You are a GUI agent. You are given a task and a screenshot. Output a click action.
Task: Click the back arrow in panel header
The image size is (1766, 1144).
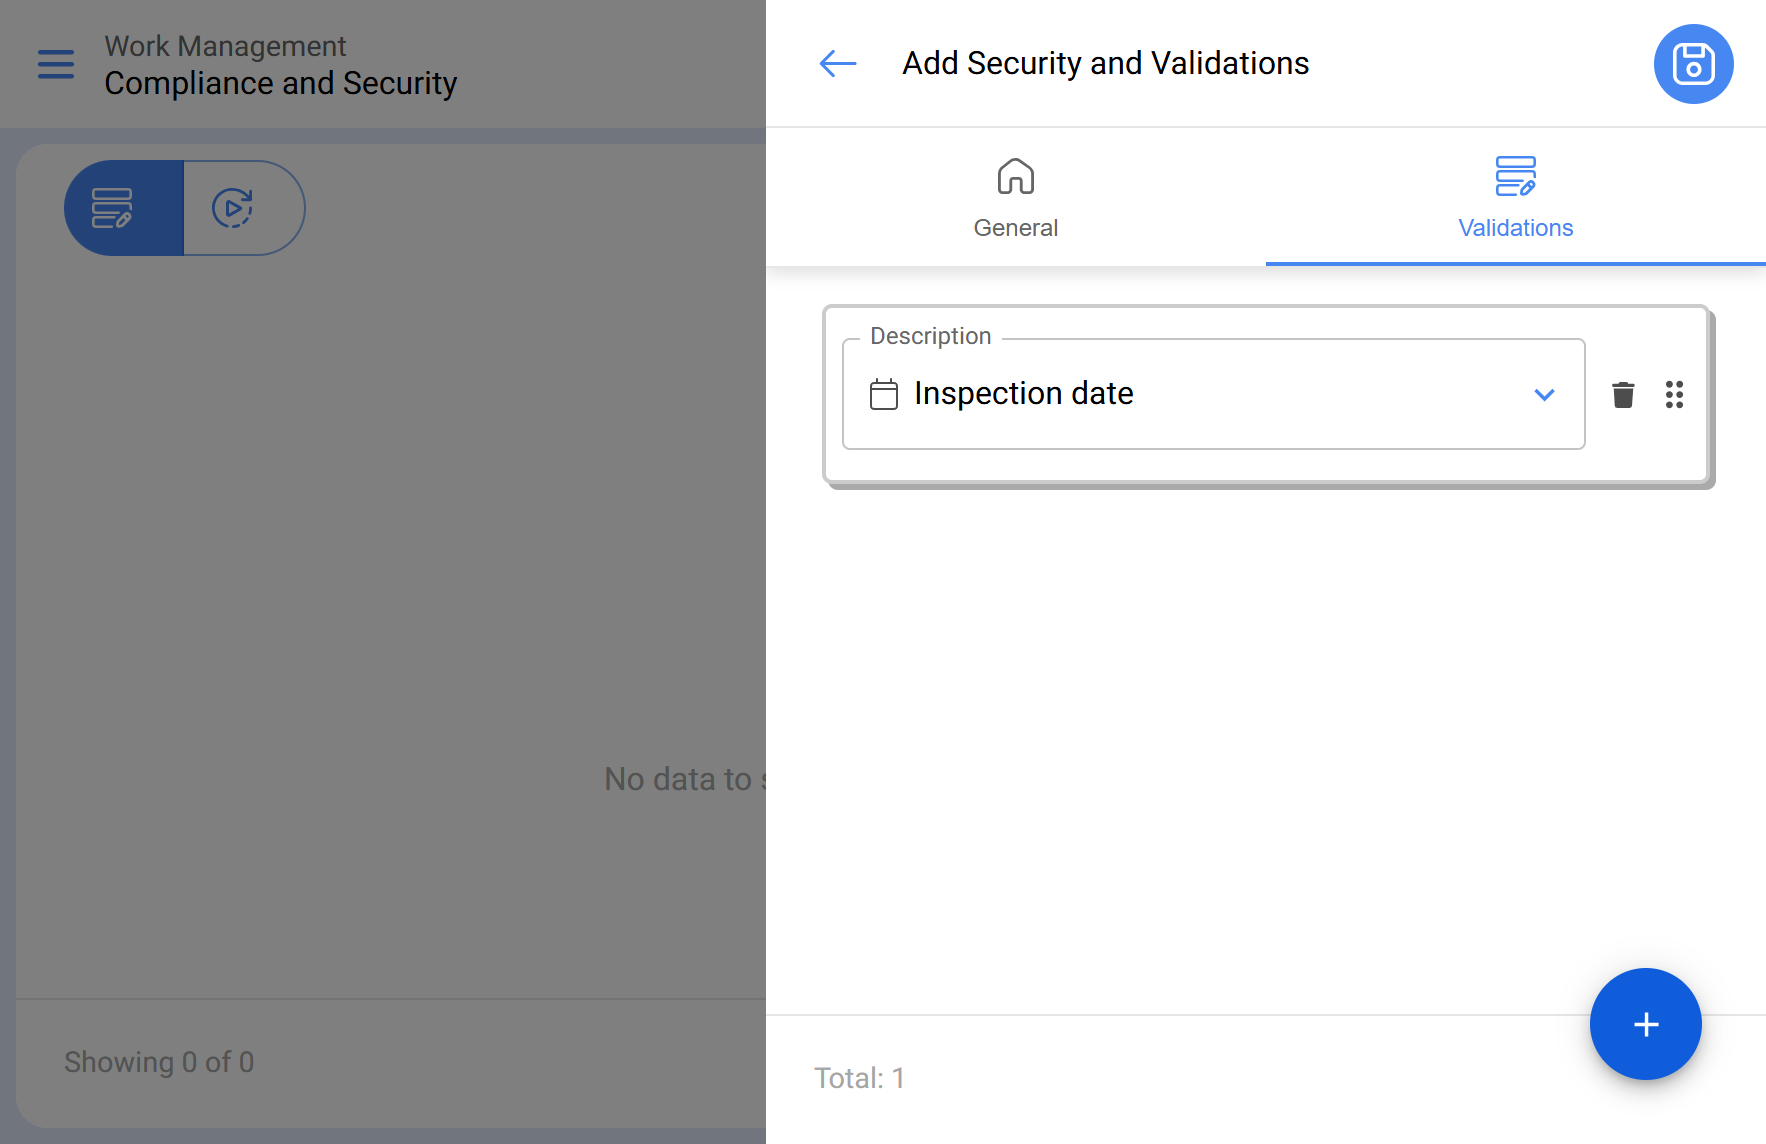point(837,64)
